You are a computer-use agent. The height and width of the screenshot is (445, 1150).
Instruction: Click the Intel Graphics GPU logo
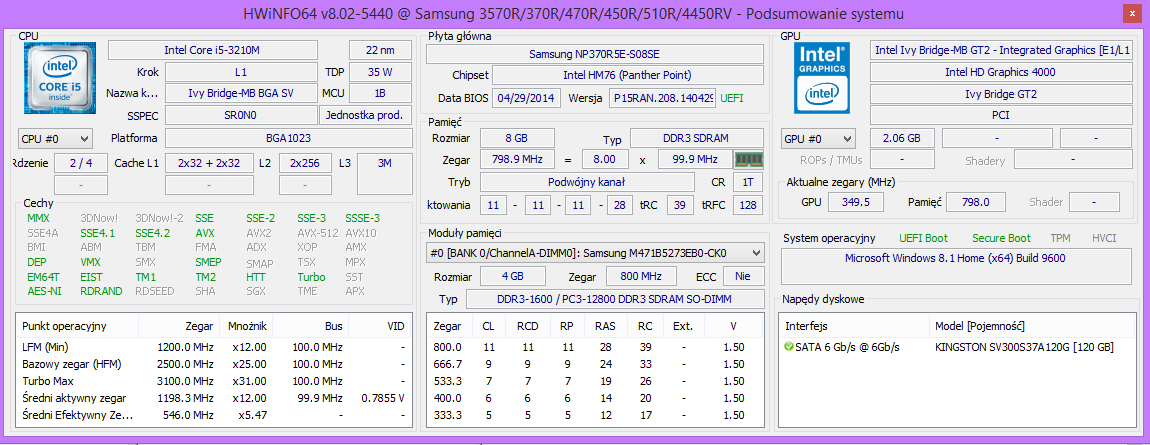pyautogui.click(x=821, y=78)
